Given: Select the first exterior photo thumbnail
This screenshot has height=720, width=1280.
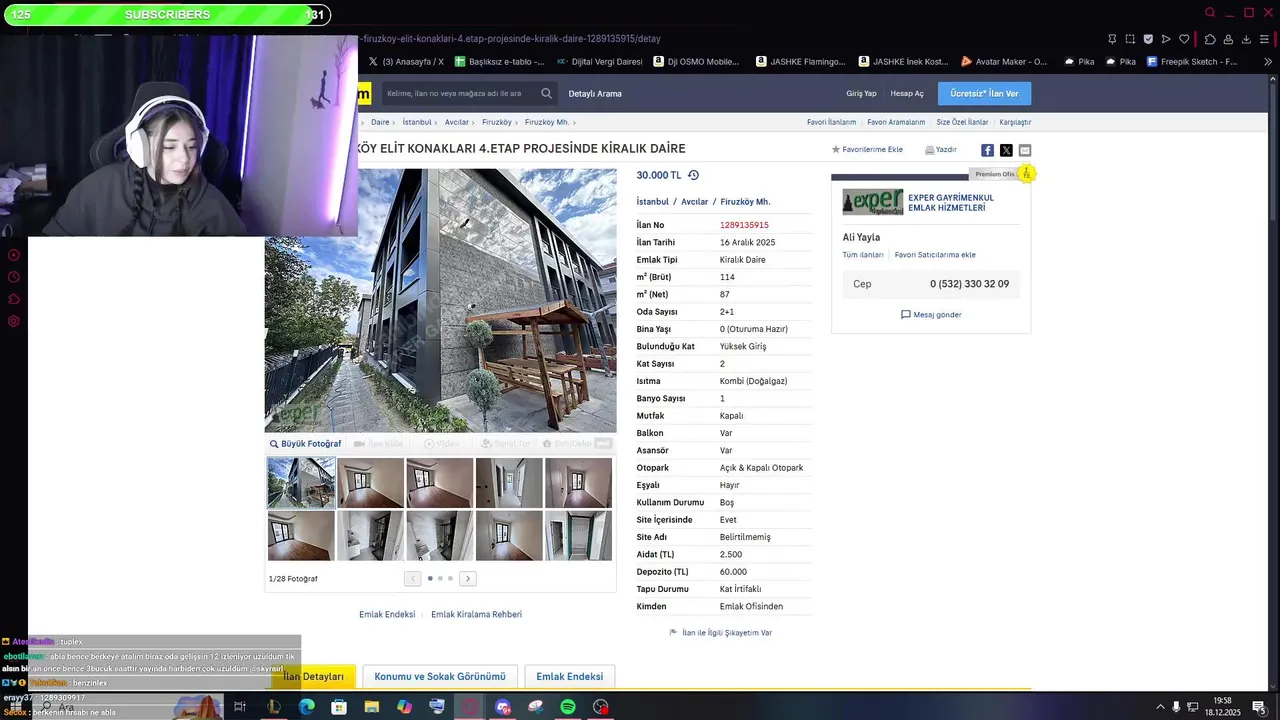Looking at the screenshot, I should click(301, 483).
